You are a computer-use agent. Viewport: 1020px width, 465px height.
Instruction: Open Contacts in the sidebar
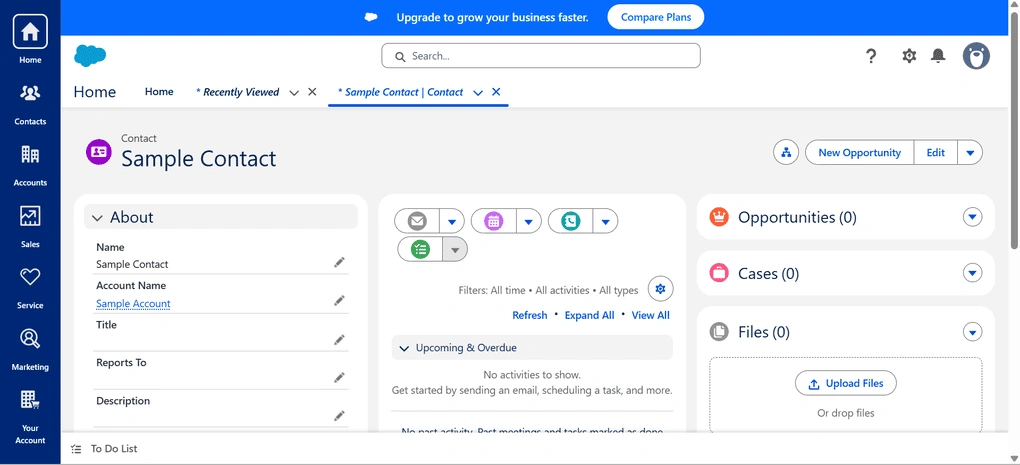tap(30, 104)
